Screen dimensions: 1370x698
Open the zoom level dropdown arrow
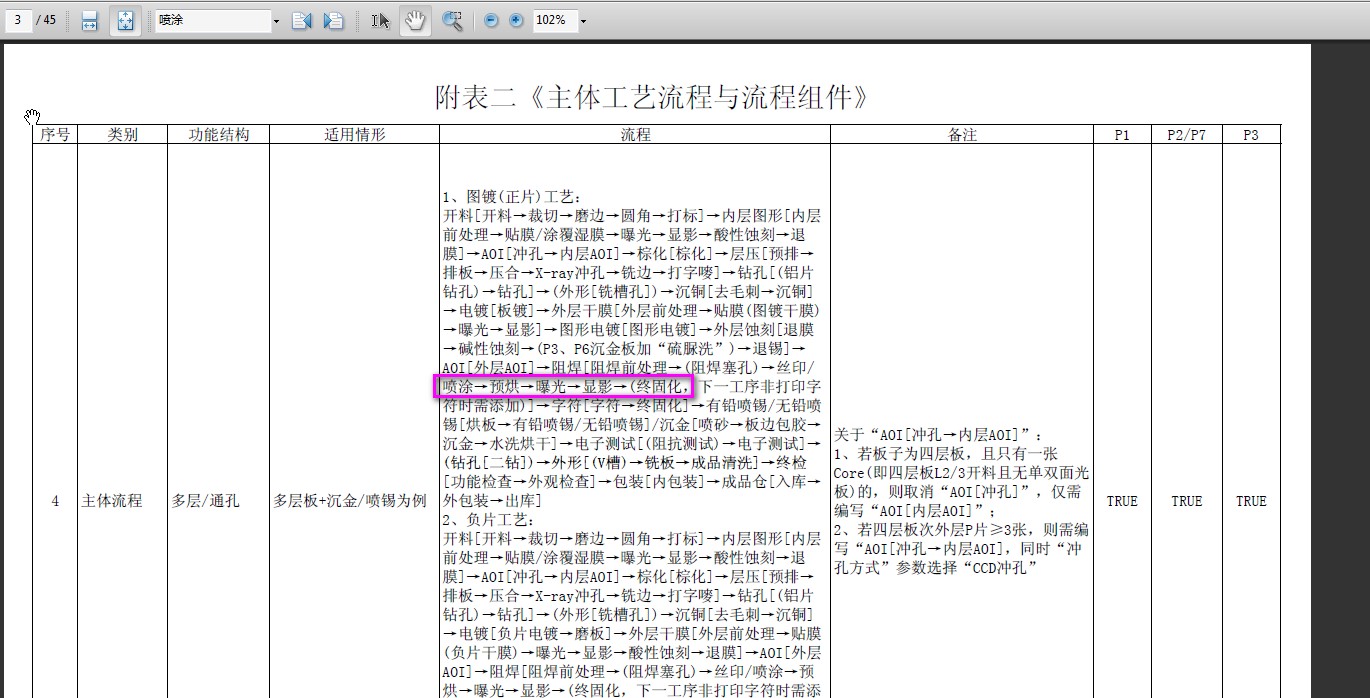[x=583, y=21]
